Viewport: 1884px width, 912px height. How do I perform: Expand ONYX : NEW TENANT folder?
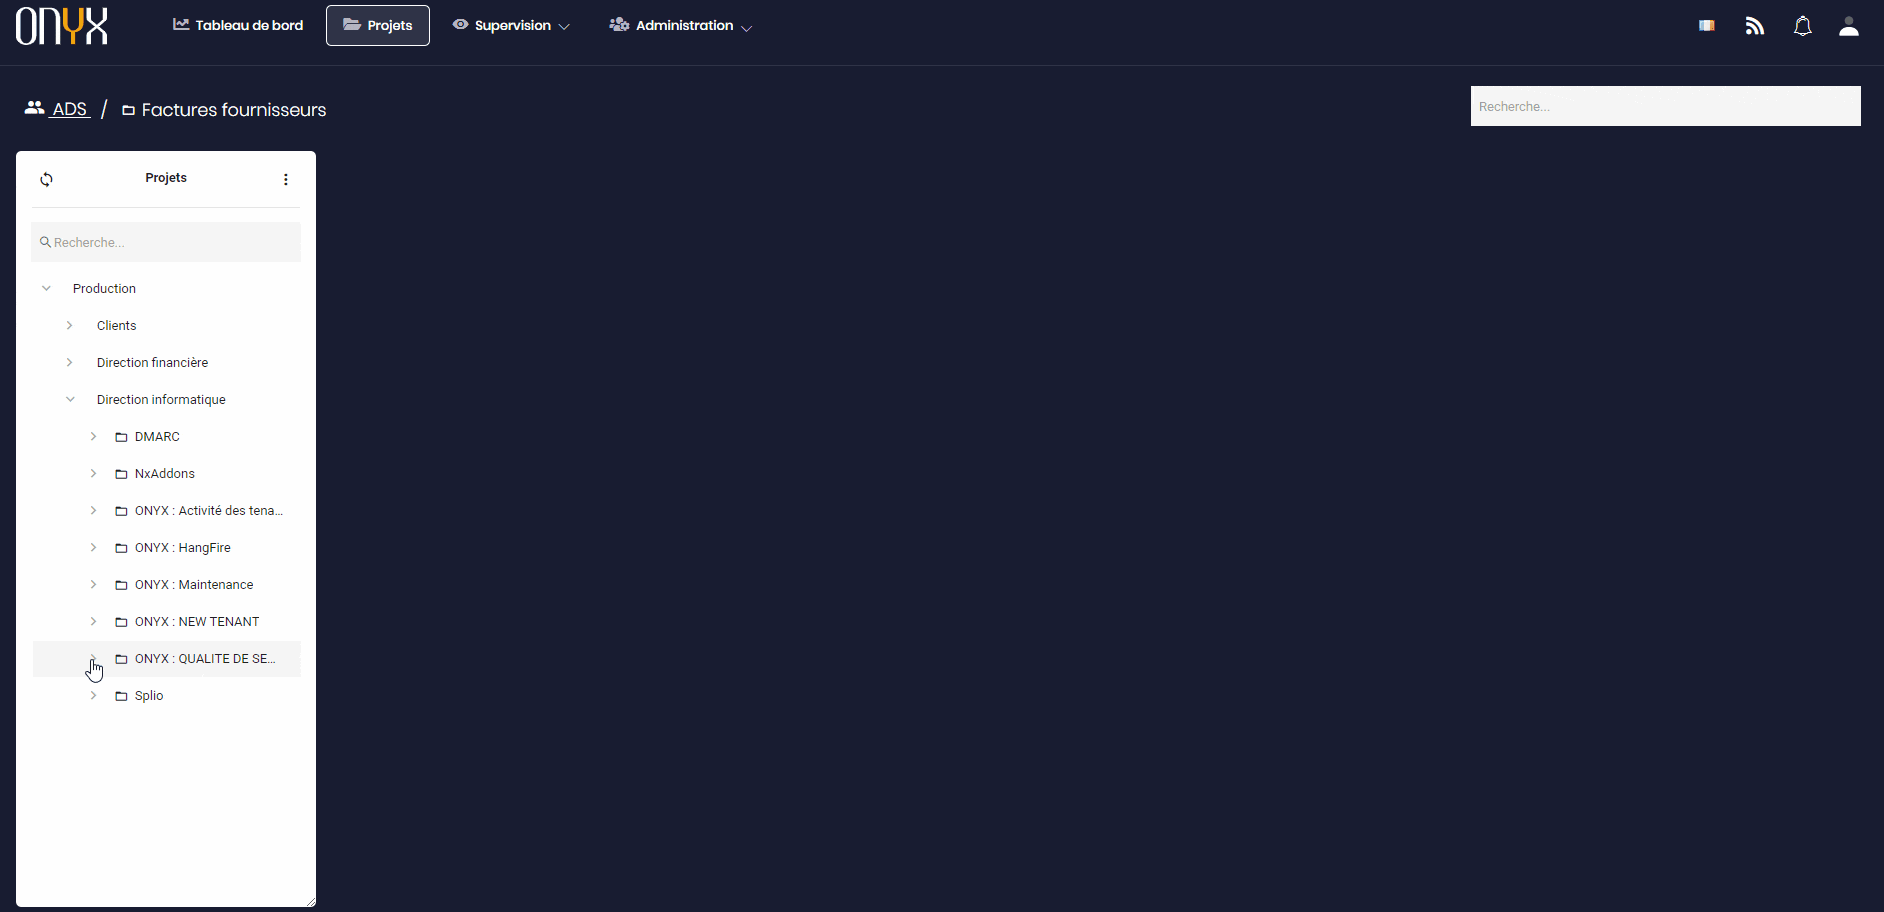click(x=93, y=621)
